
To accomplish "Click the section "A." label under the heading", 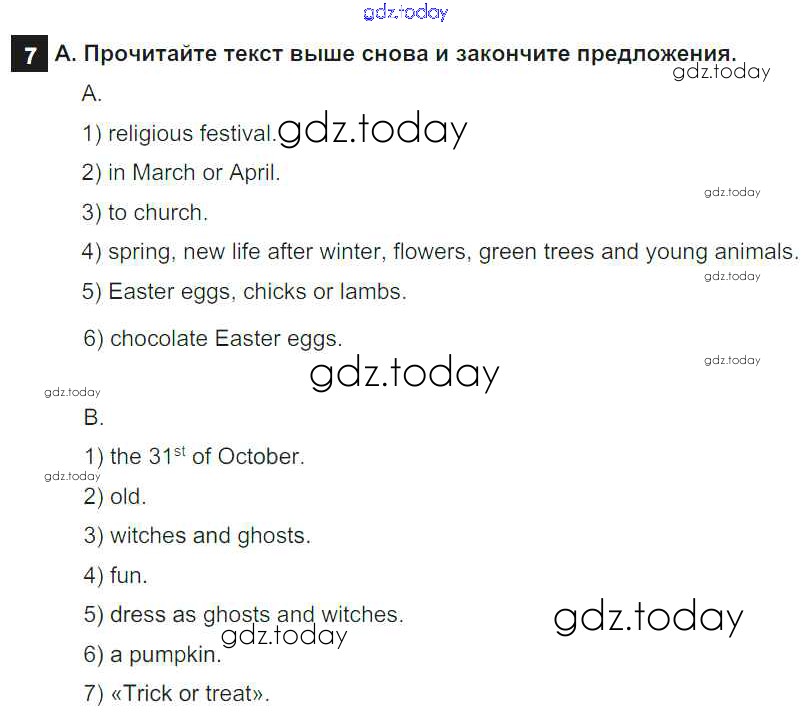I will (x=92, y=94).
